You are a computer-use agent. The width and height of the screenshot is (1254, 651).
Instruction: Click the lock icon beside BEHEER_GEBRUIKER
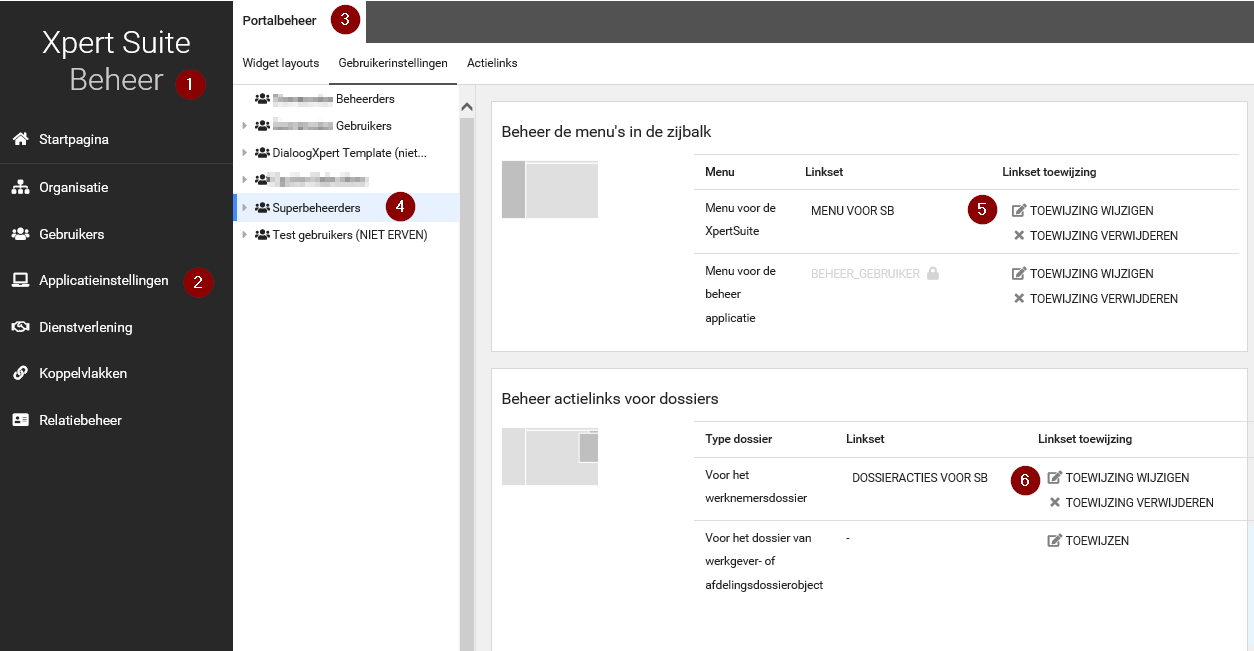[932, 273]
